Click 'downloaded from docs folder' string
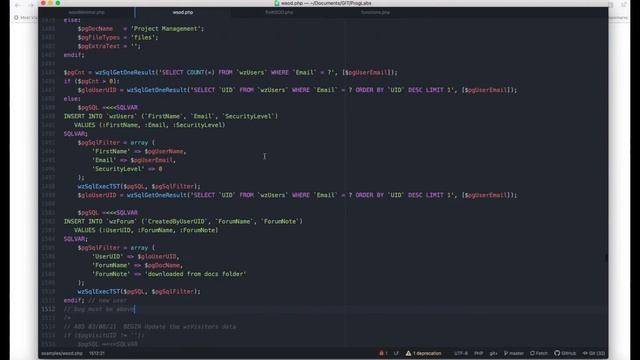 click(x=196, y=274)
